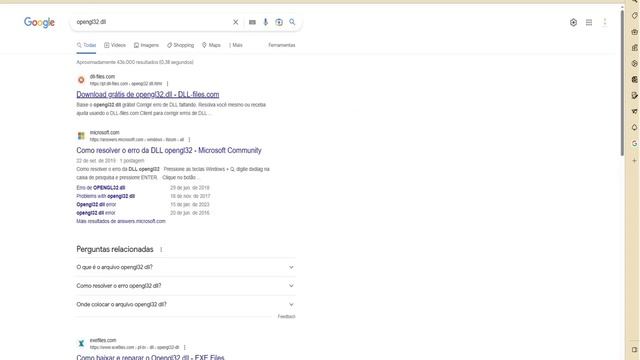The height and width of the screenshot is (360, 640).
Task: Click the page vertical scrollbar thumb
Action: (622, 82)
